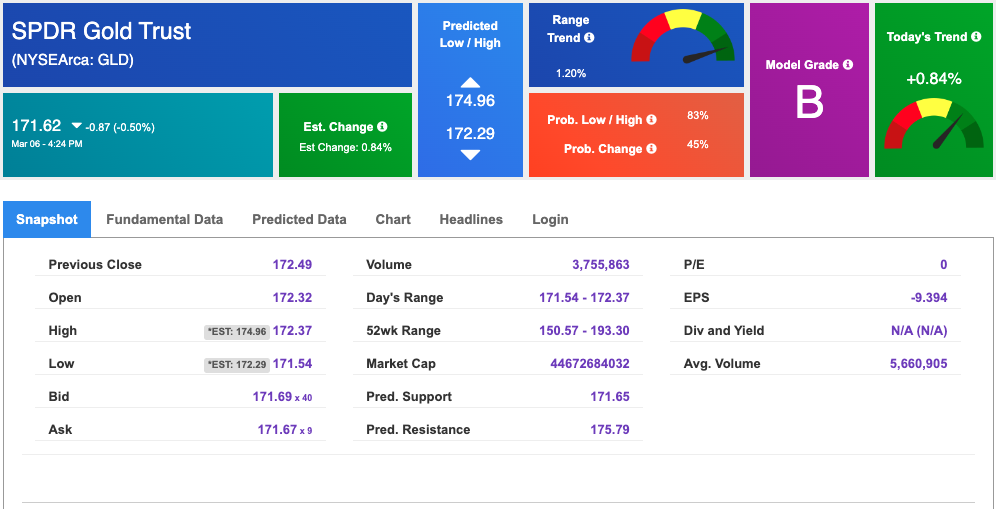Screen dimensions: 999x509
Task: Click the Predicted Low / High heading
Action: tap(470, 34)
